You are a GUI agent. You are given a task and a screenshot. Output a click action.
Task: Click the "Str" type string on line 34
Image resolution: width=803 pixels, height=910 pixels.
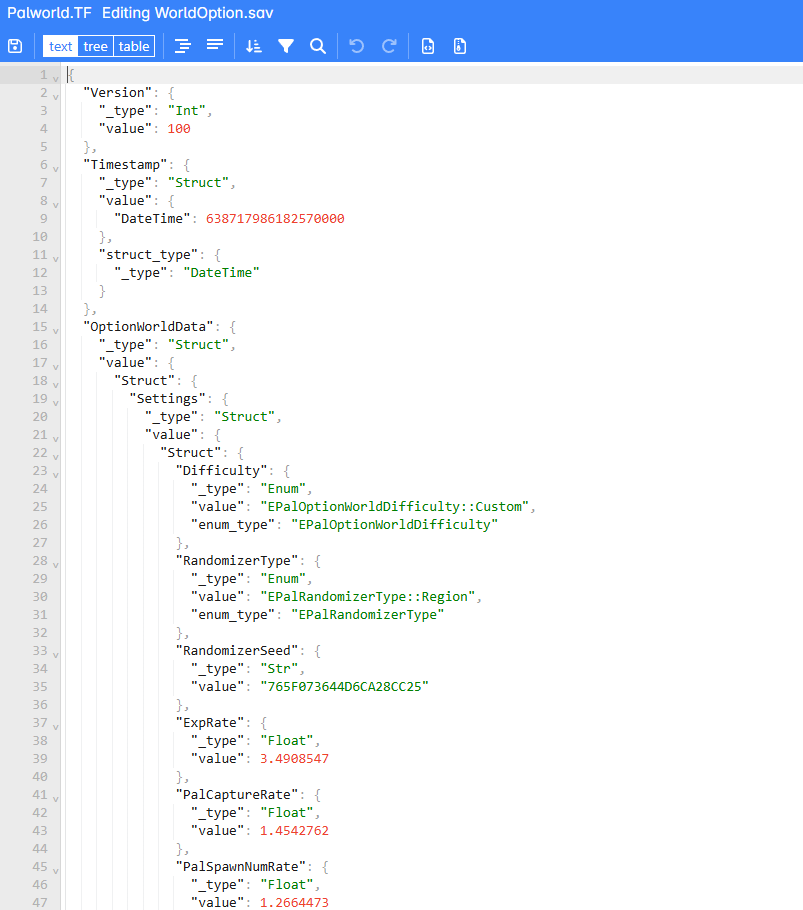279,669
